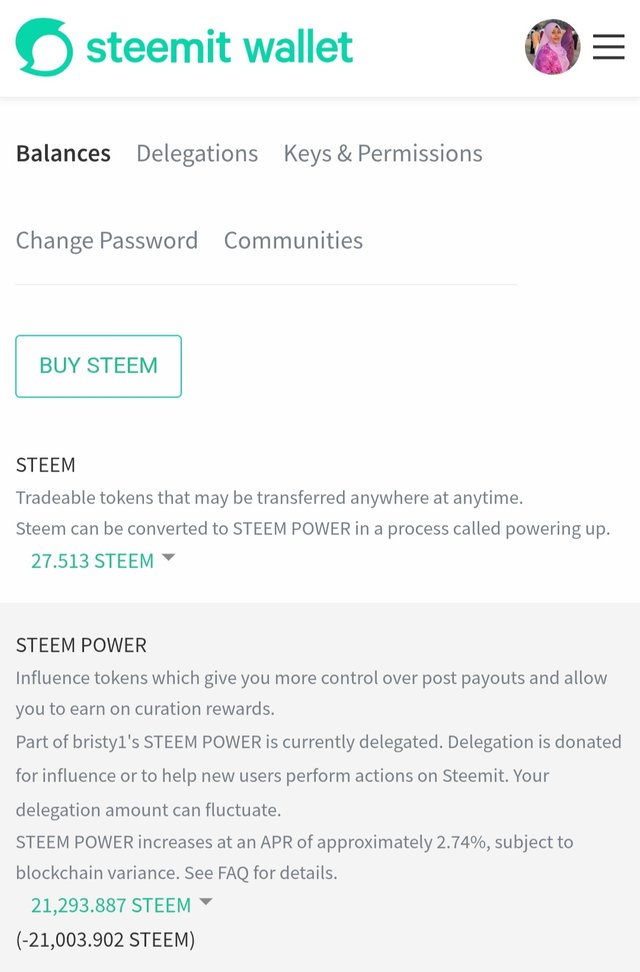Select the Balances tab
This screenshot has width=640, height=972.
point(63,153)
